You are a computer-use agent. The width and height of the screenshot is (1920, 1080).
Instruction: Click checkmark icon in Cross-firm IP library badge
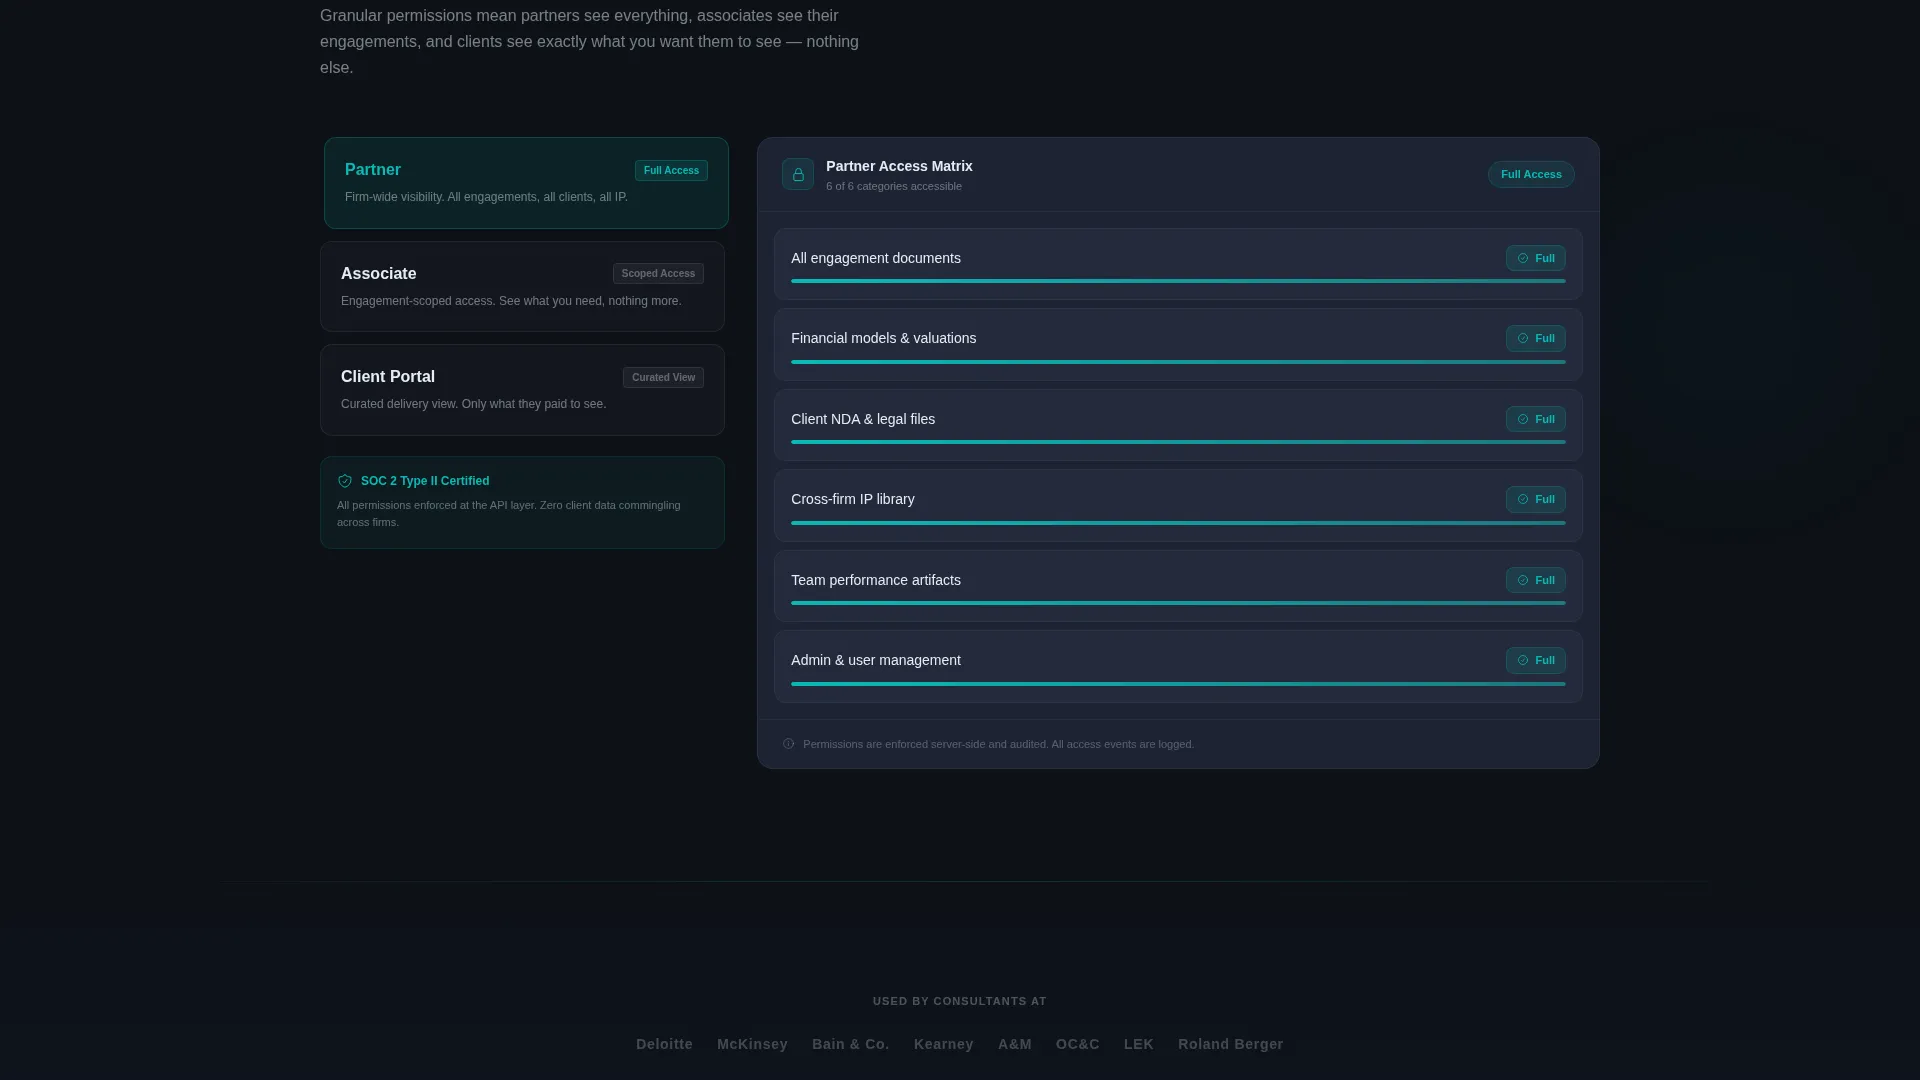1523,499
